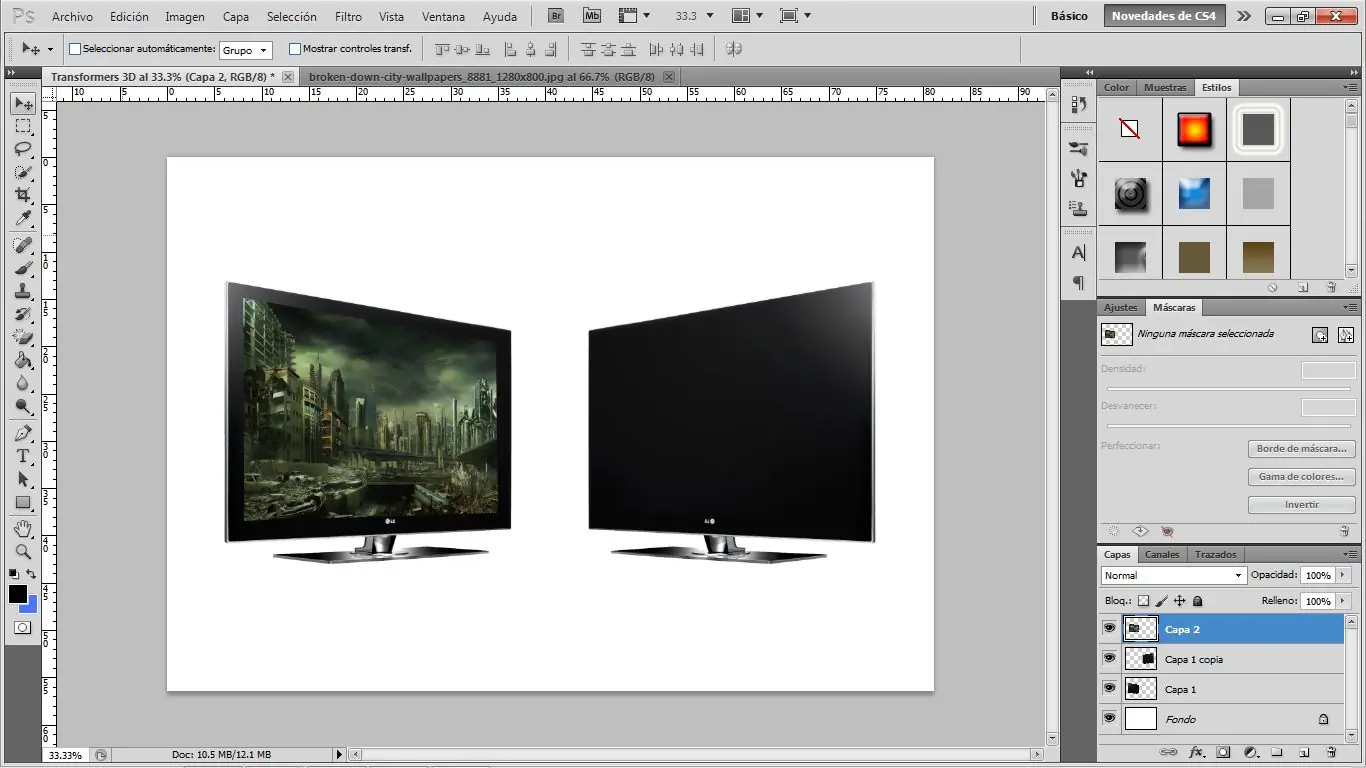Screen dimensions: 1366x768
Task: Click the Invertir button
Action: (x=1302, y=504)
